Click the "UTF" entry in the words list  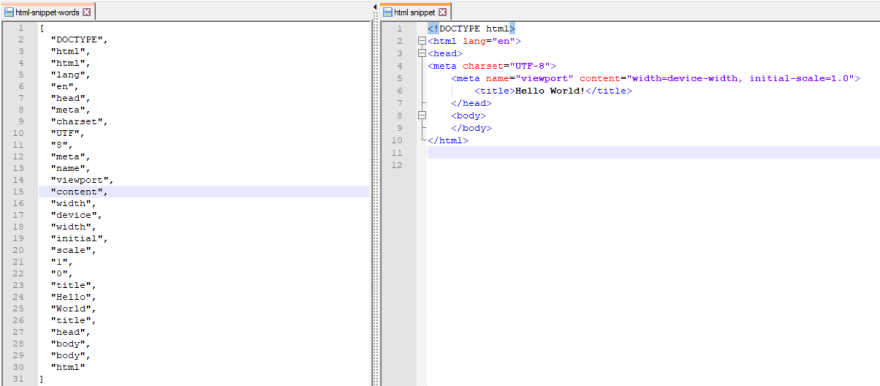tap(67, 133)
